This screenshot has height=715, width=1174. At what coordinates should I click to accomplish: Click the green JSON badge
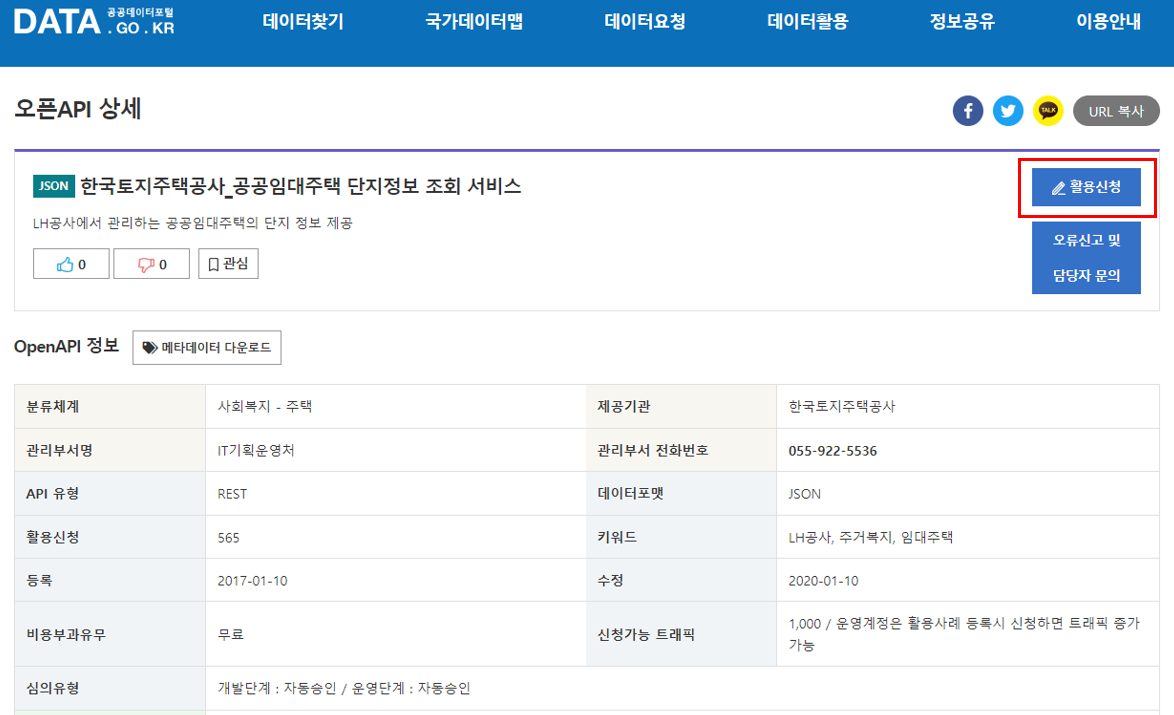pos(54,186)
